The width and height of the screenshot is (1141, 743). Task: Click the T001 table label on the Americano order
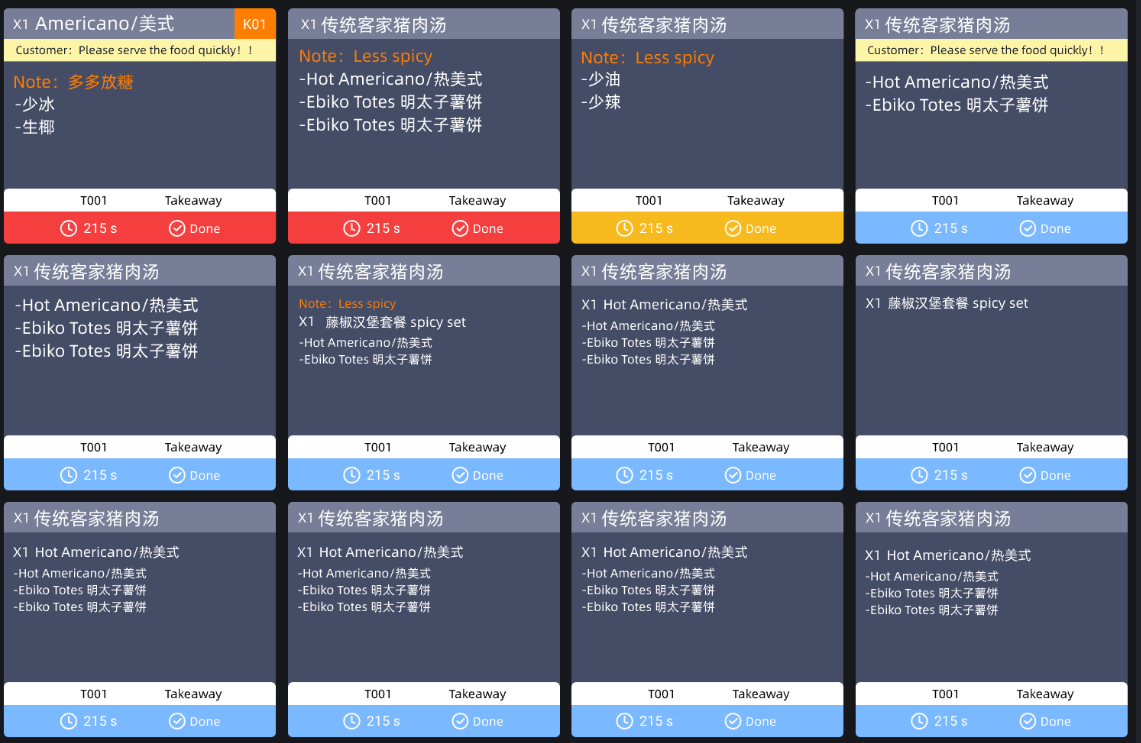click(94, 201)
